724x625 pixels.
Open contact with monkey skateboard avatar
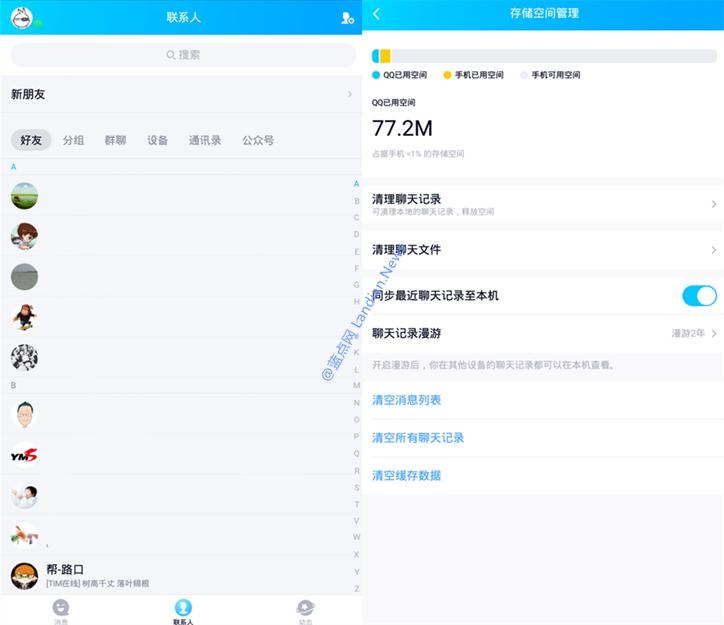24,317
